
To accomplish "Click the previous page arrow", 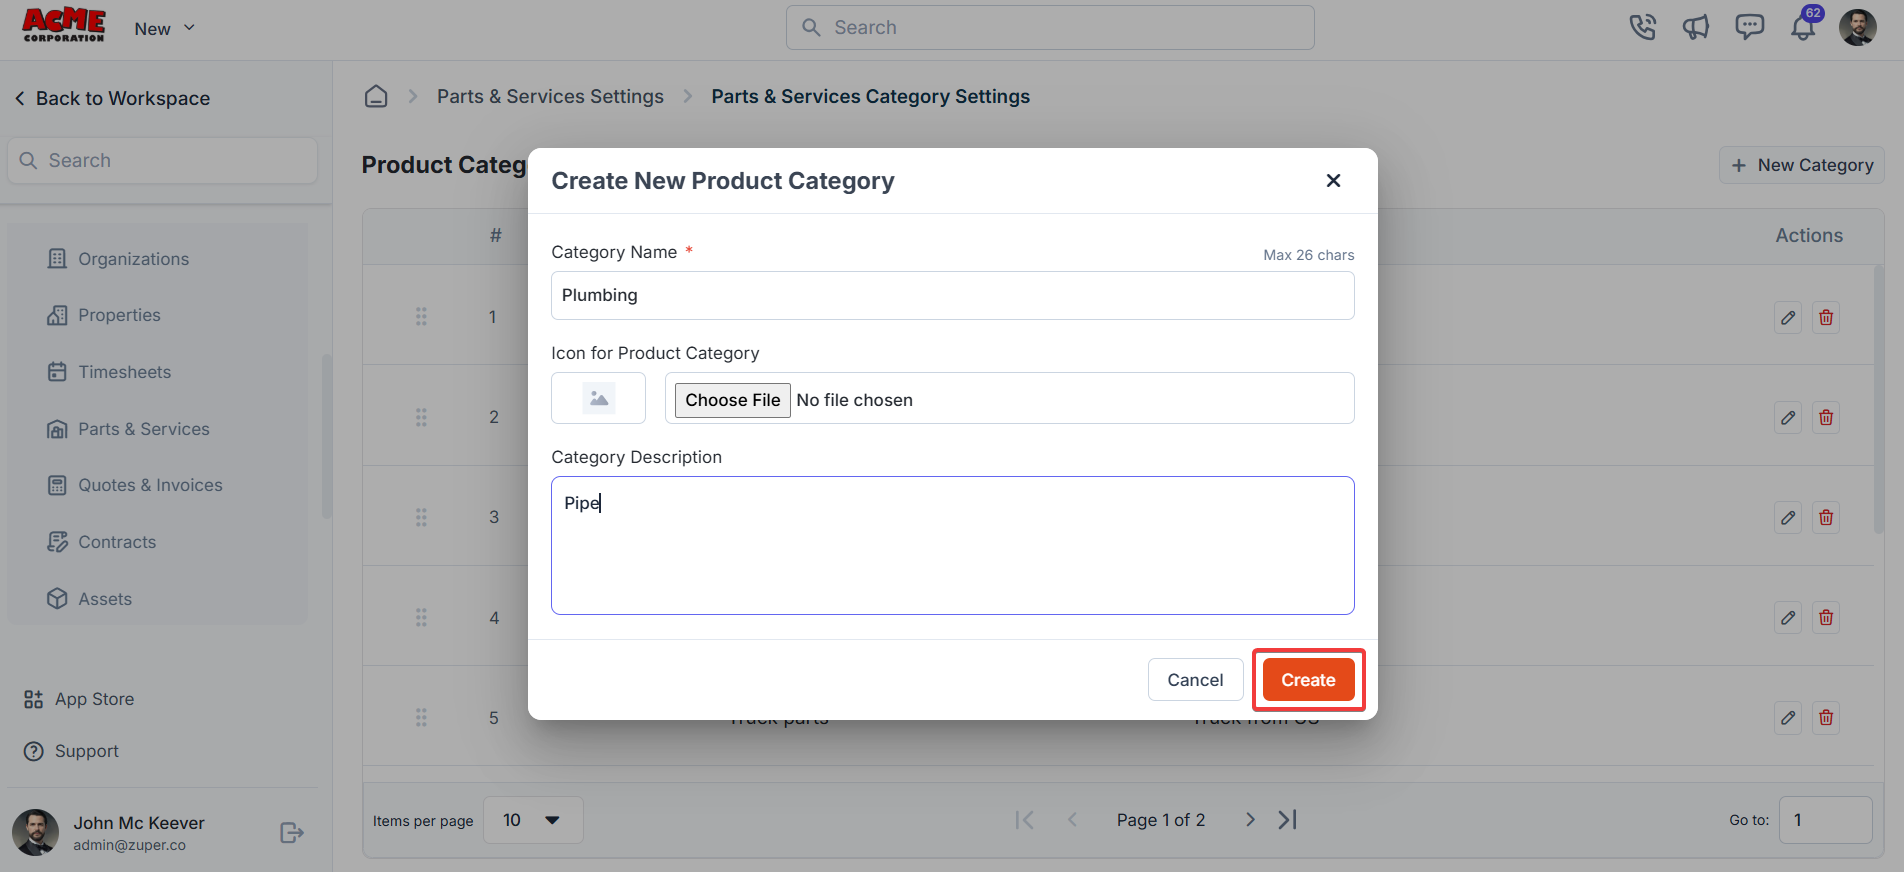I will 1072,820.
